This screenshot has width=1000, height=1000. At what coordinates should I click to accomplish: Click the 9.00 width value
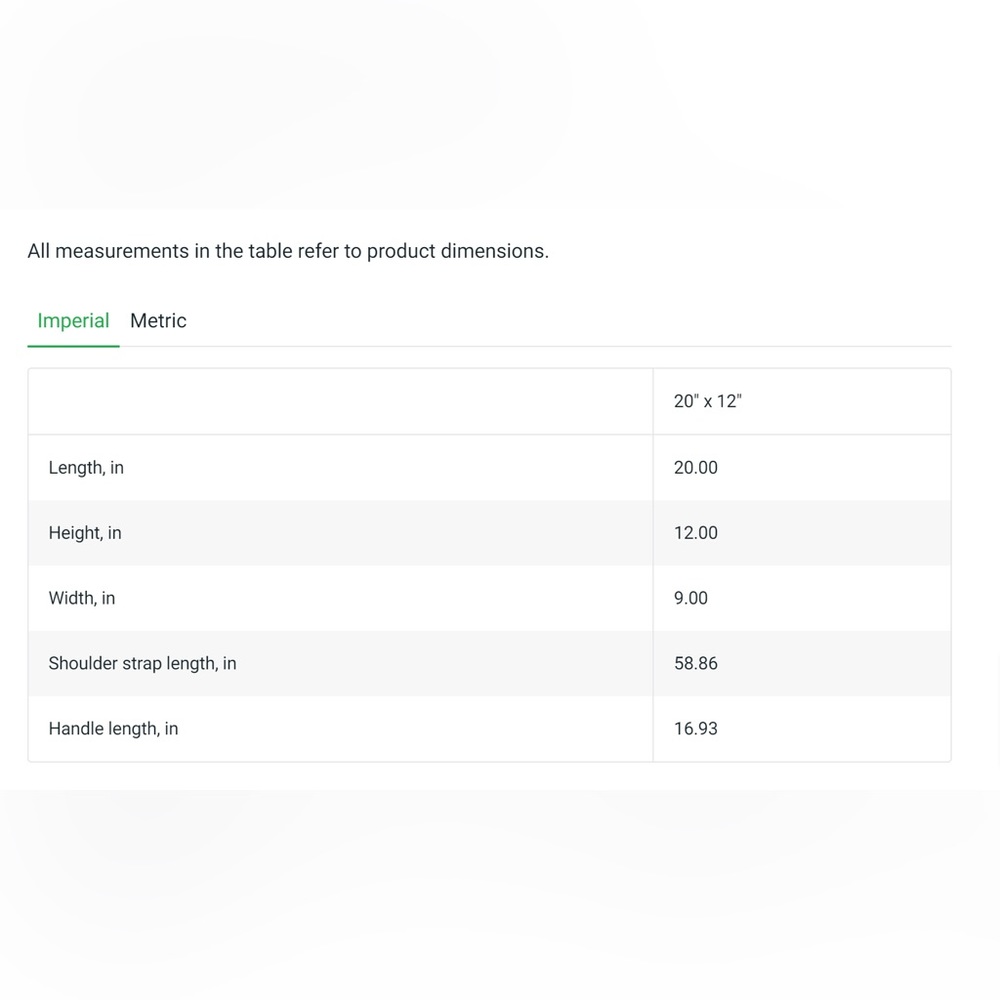691,598
